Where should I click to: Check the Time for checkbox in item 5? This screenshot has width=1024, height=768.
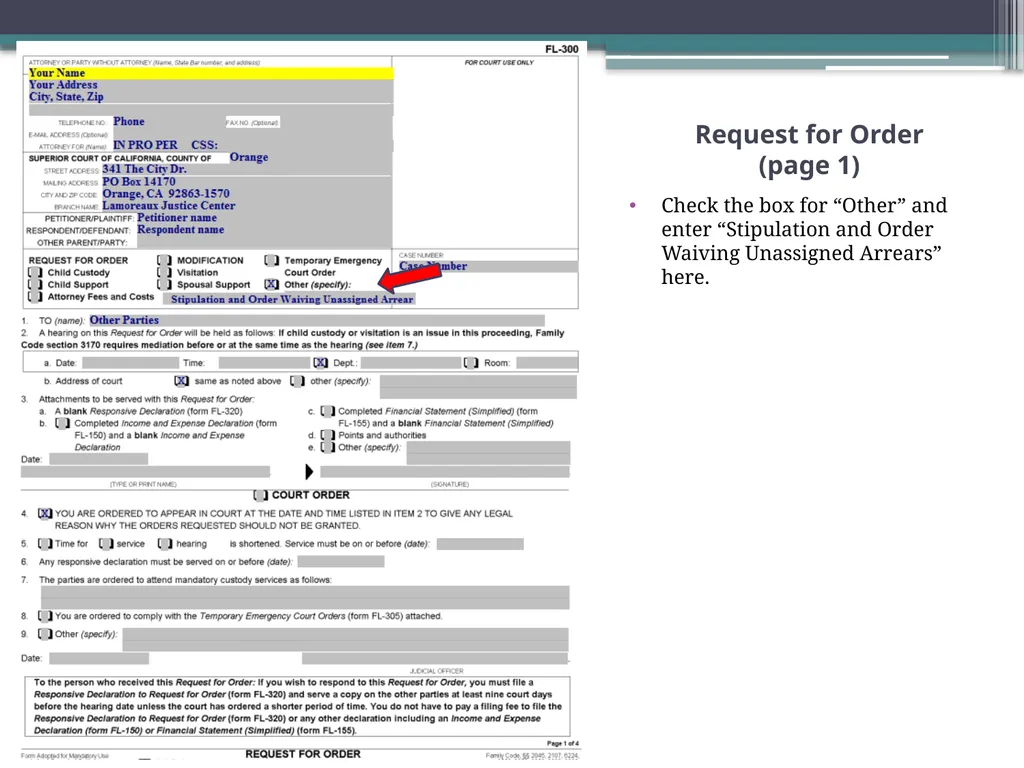coord(45,543)
